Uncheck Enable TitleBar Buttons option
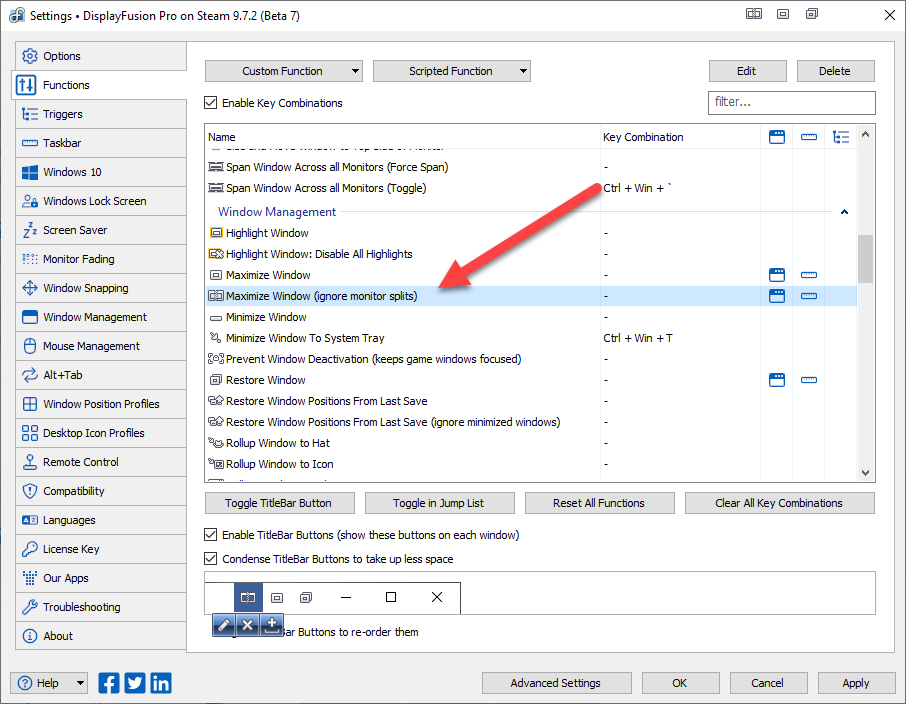The height and width of the screenshot is (704, 906). pos(211,535)
